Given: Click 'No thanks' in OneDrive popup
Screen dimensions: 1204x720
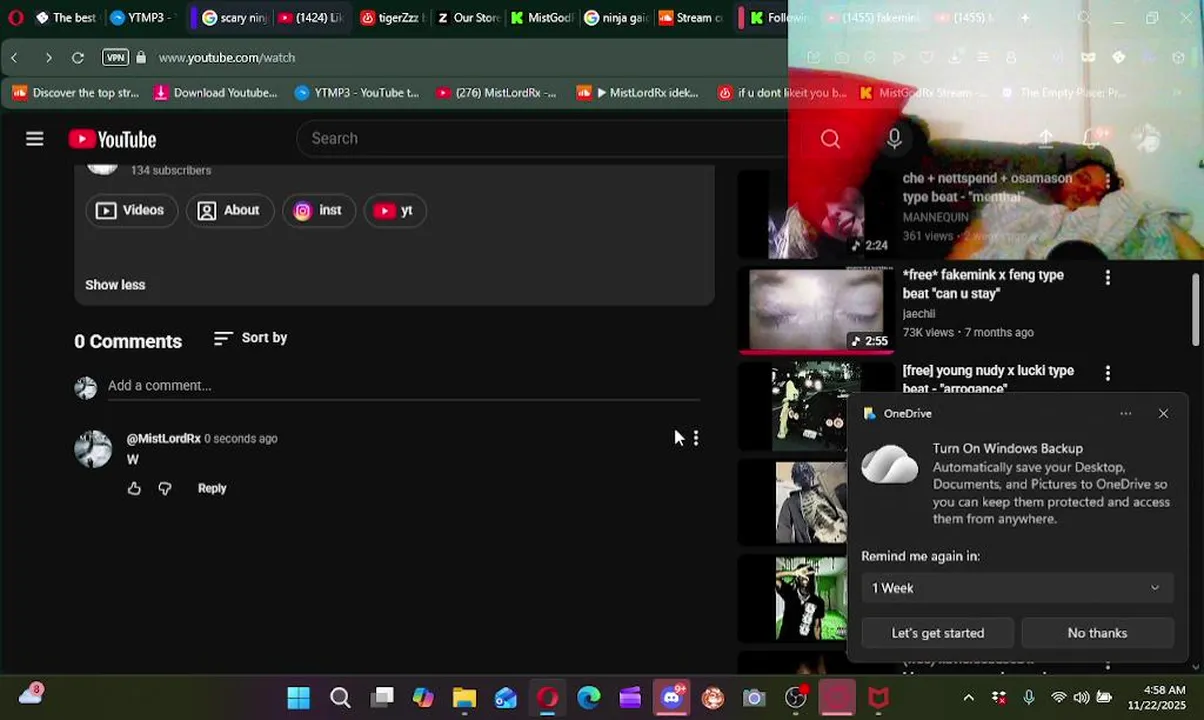Looking at the screenshot, I should coord(1097,633).
